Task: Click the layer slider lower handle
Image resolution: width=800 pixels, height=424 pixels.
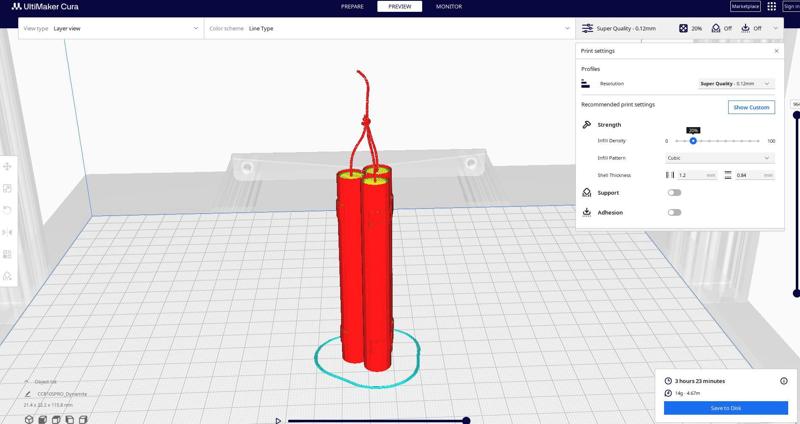Action: [796, 293]
